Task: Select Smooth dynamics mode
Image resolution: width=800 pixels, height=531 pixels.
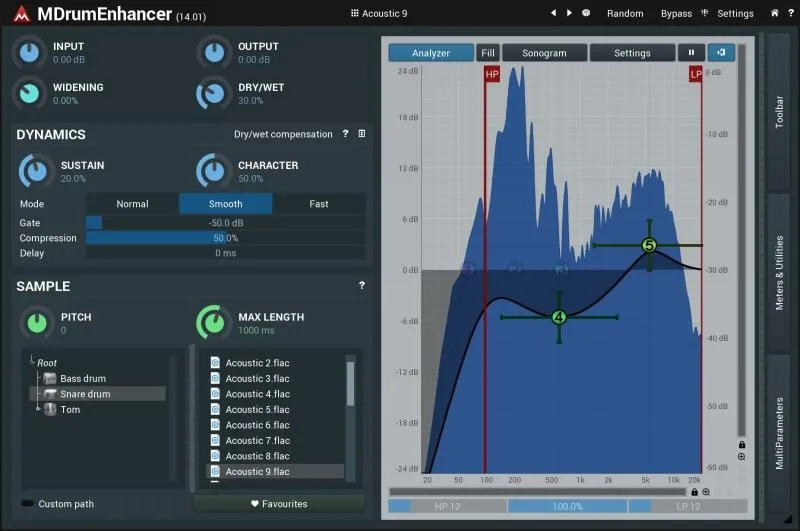Action: click(x=226, y=204)
